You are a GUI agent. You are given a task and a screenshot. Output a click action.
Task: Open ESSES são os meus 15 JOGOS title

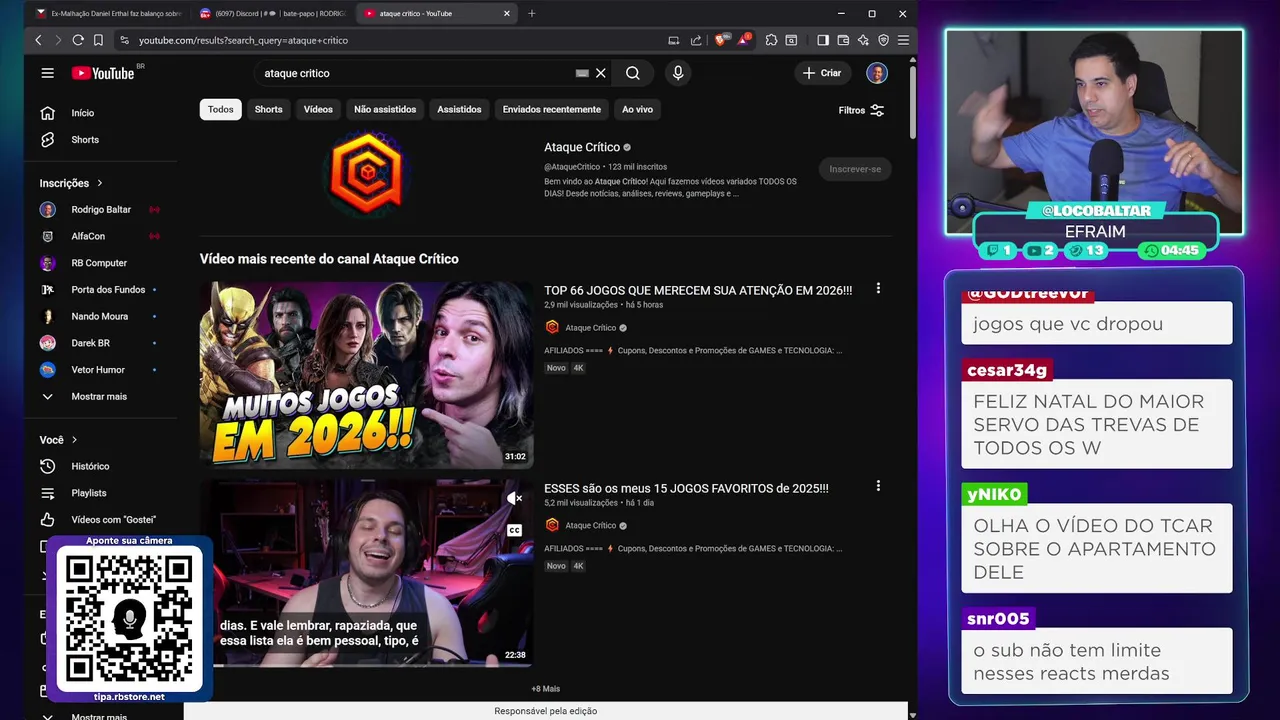point(686,489)
